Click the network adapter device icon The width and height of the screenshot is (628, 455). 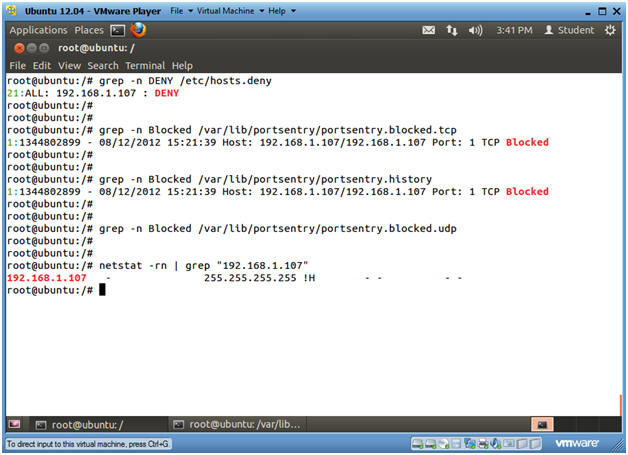(x=469, y=444)
